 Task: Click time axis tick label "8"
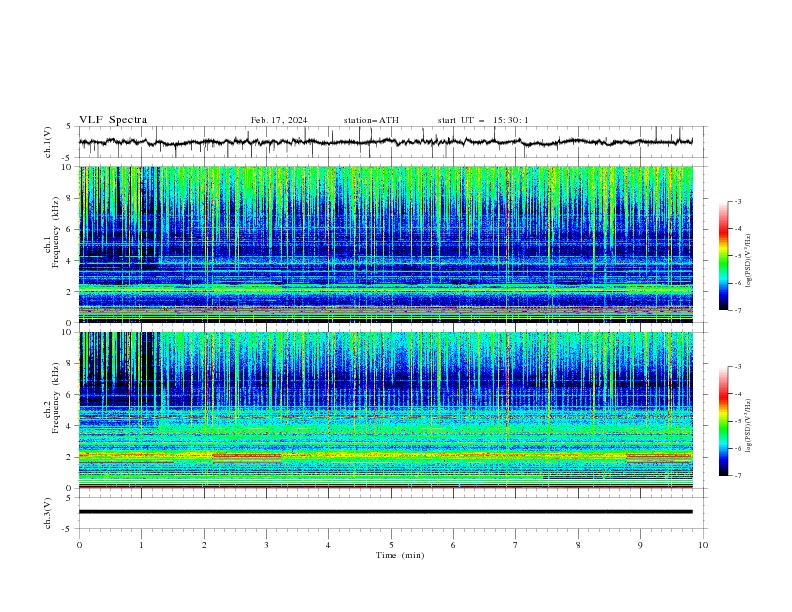point(578,545)
